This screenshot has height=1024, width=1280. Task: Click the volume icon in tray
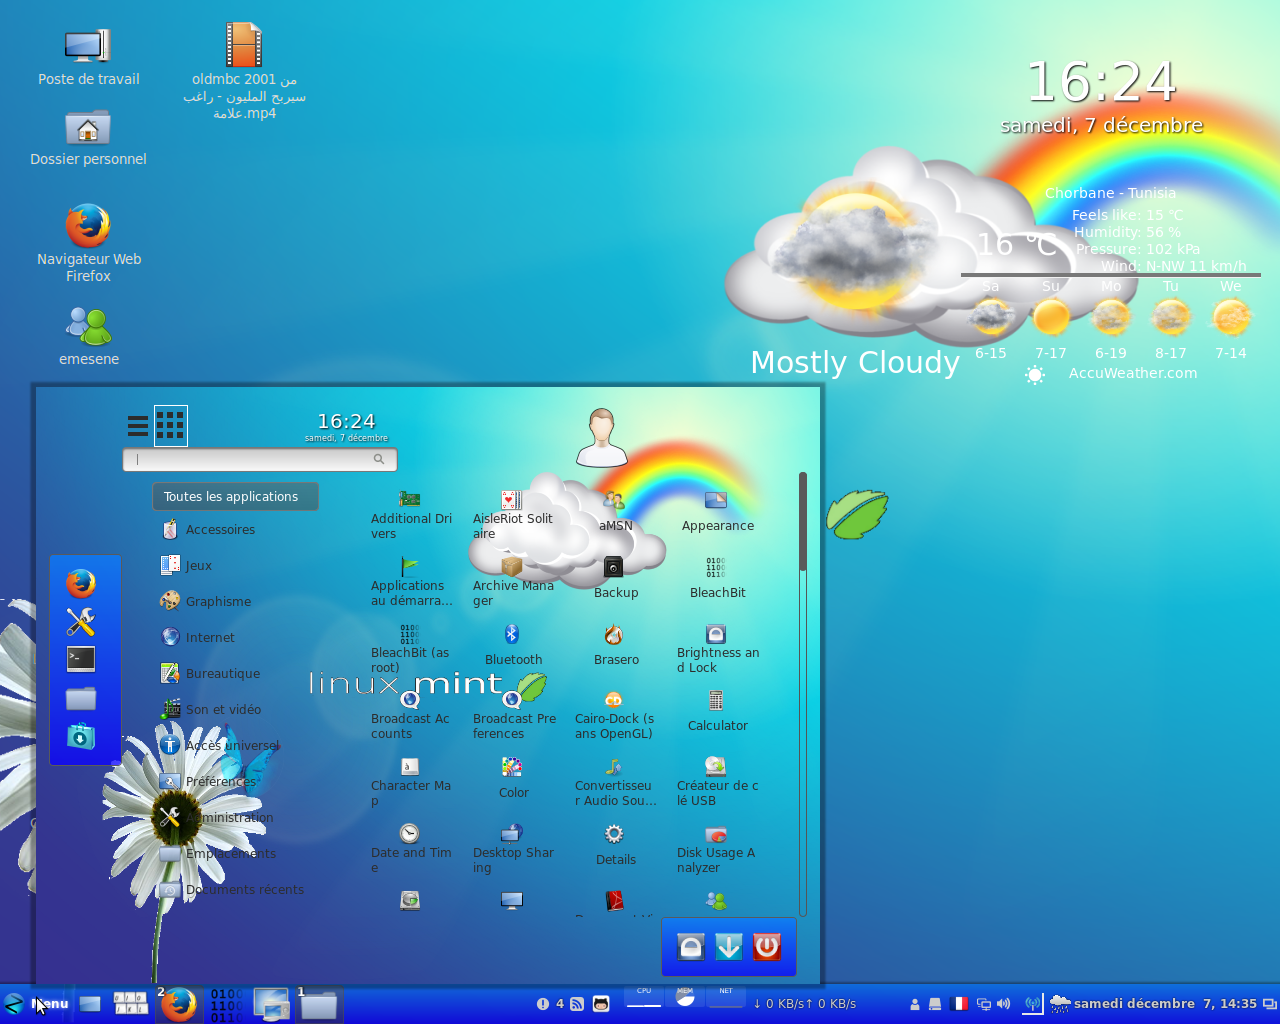(1004, 1004)
